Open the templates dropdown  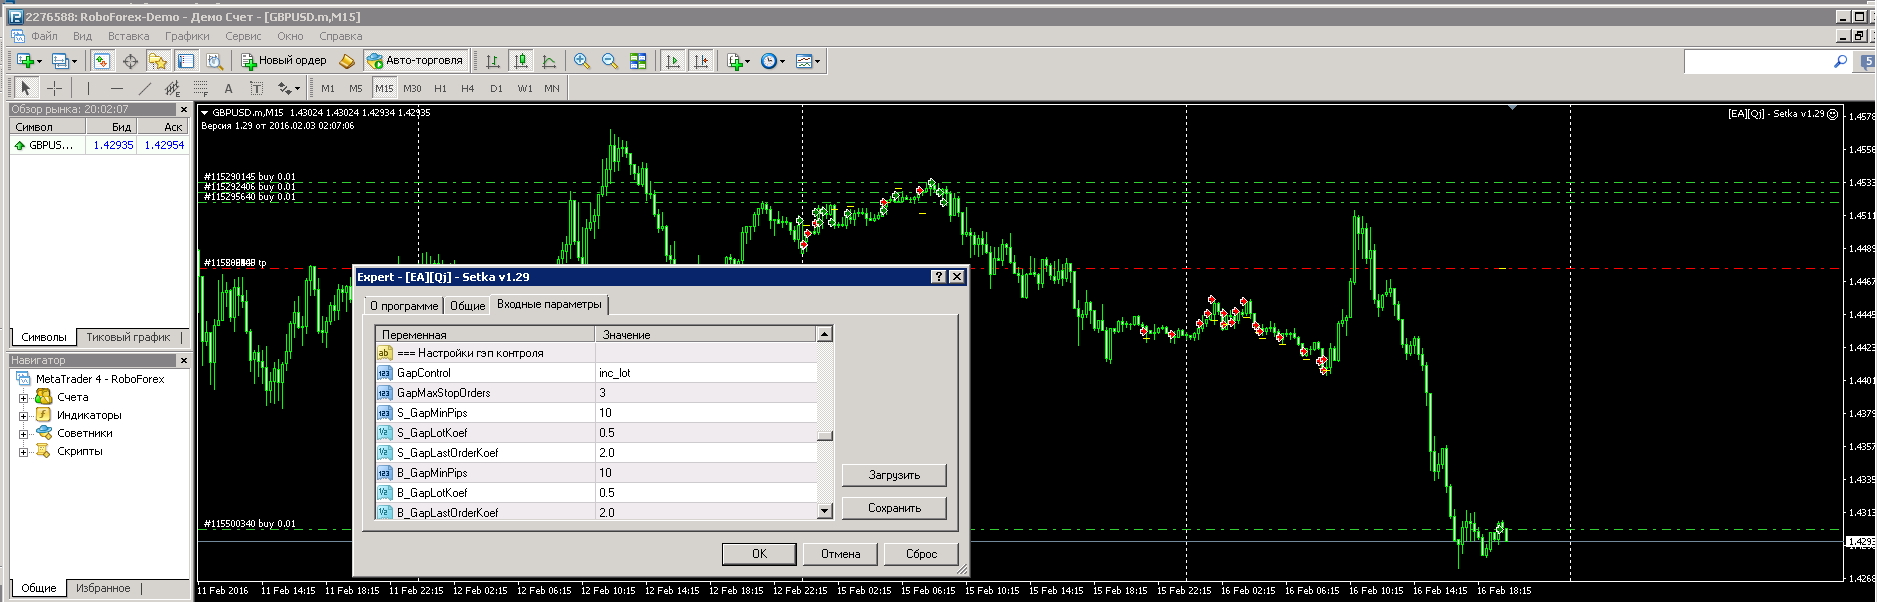click(x=808, y=61)
